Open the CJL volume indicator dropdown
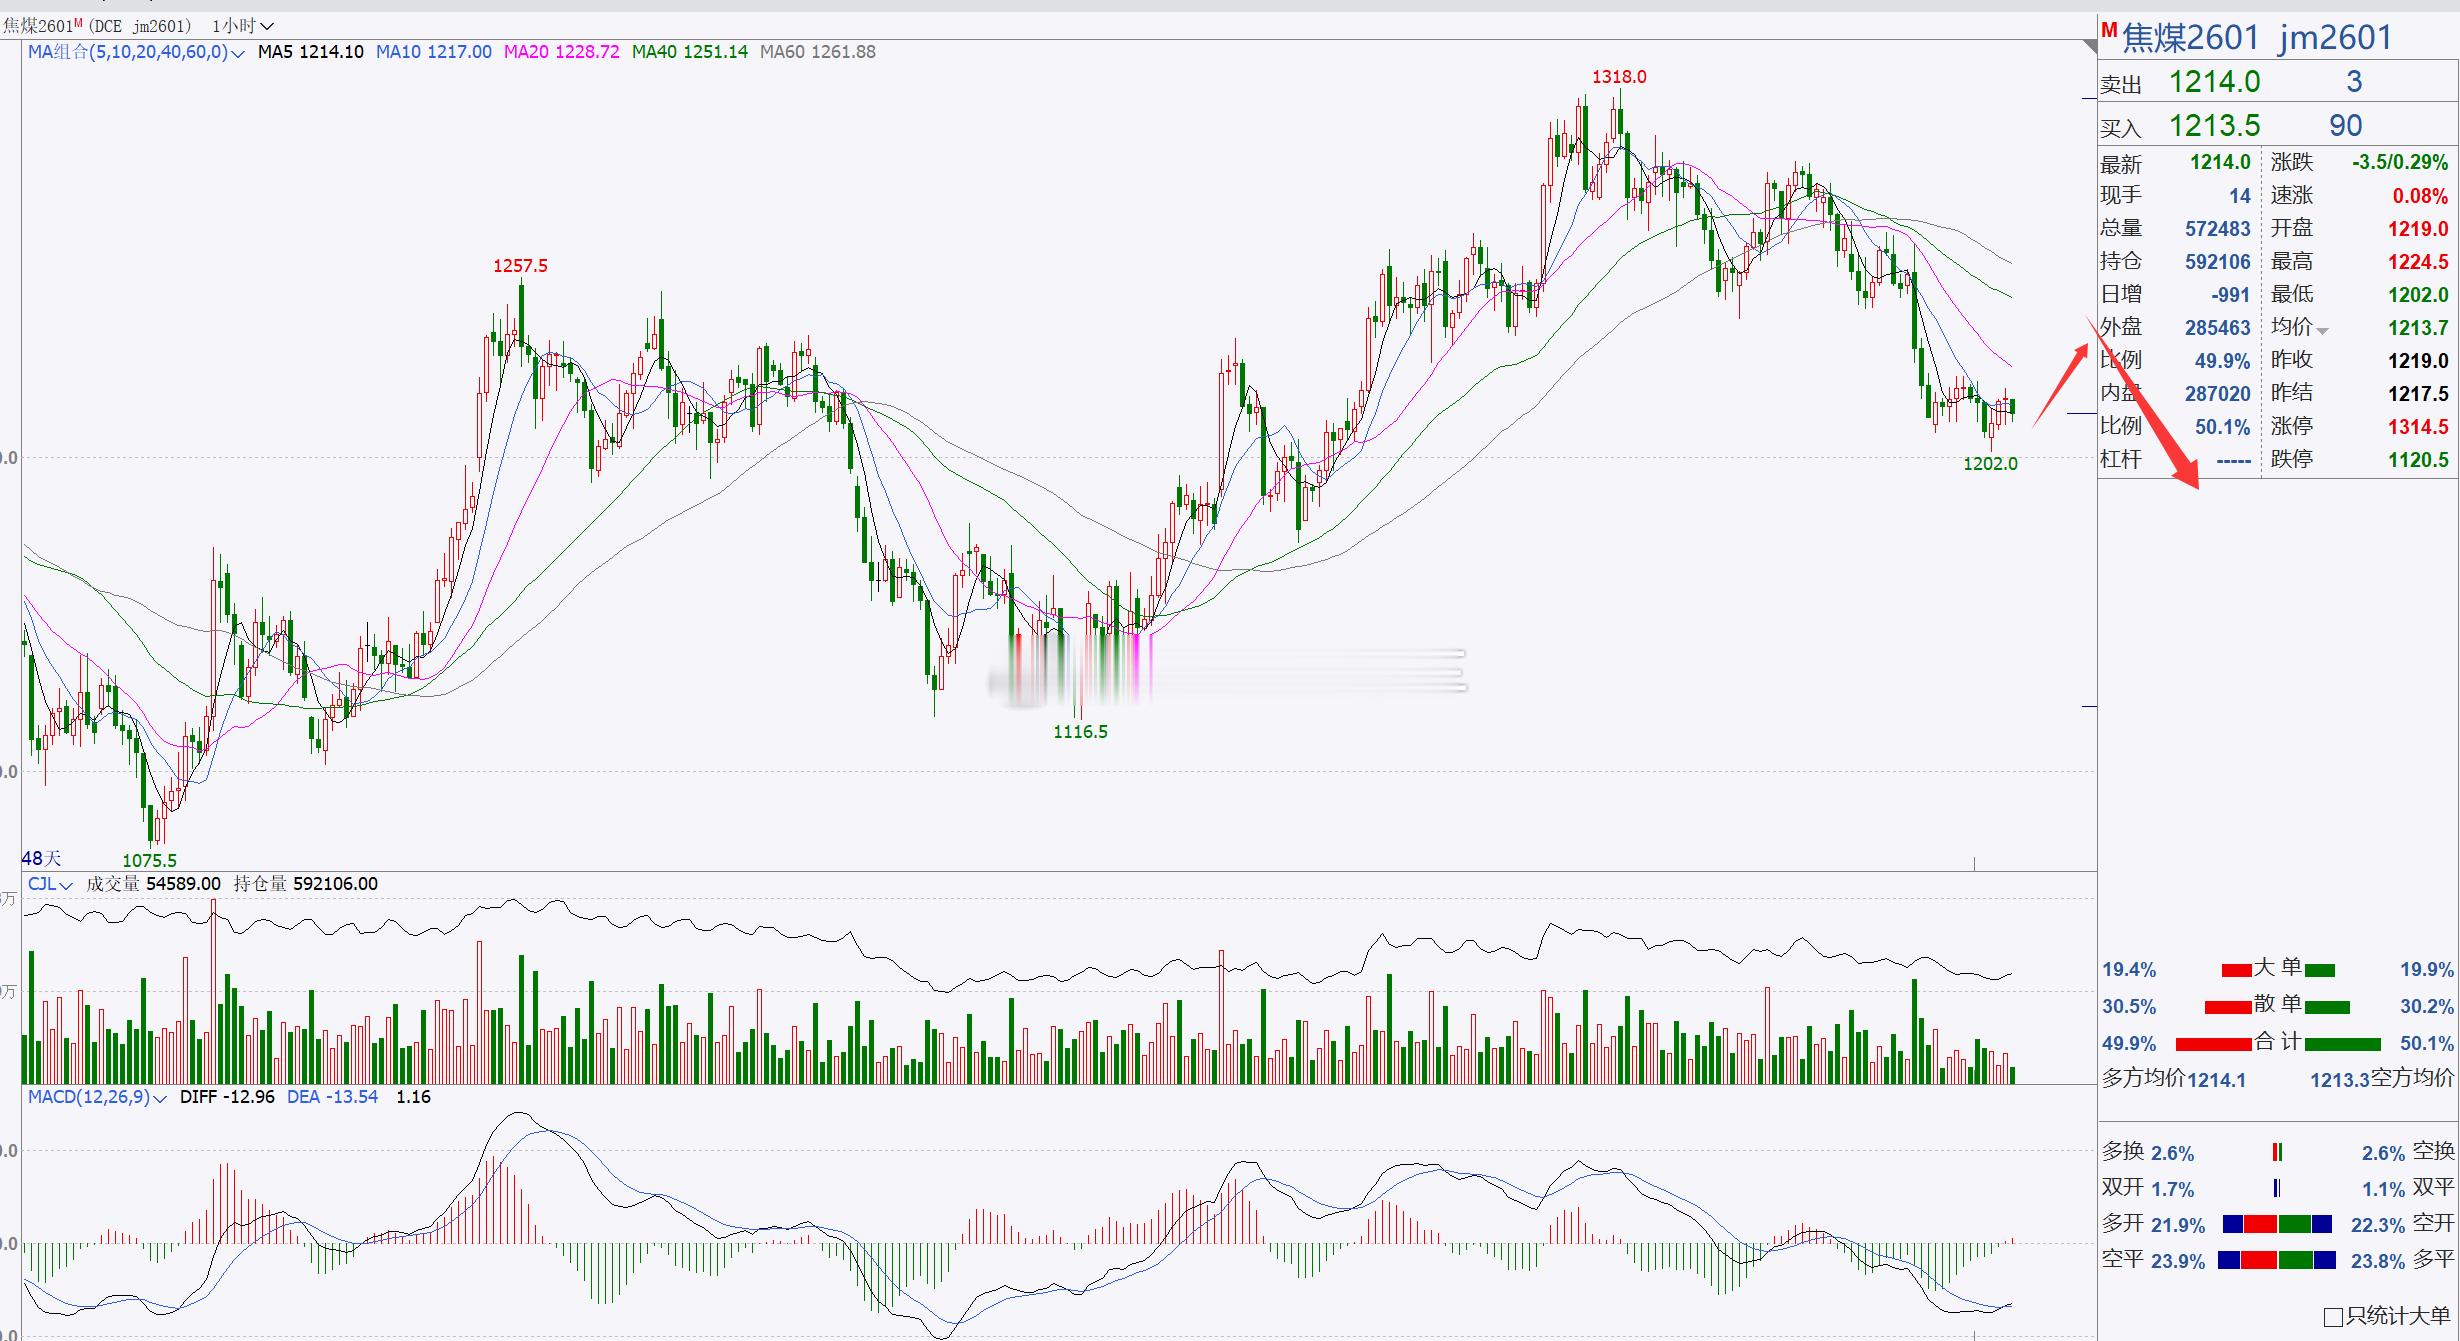The image size is (2460, 1341). tap(66, 886)
